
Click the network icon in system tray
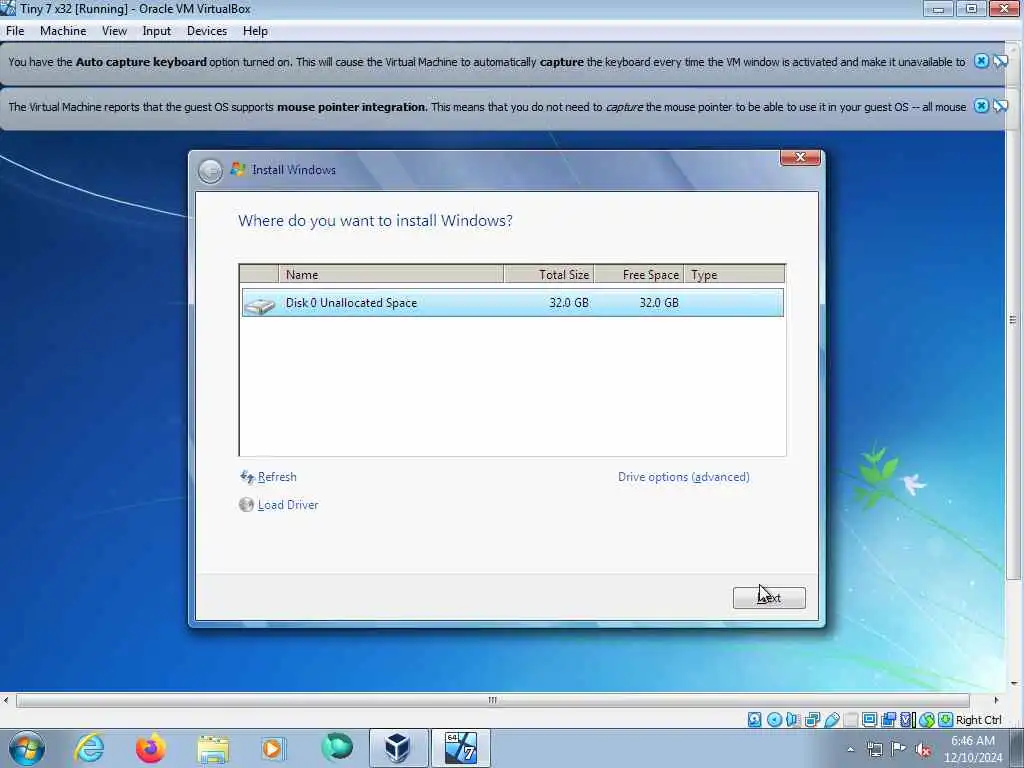[874, 749]
